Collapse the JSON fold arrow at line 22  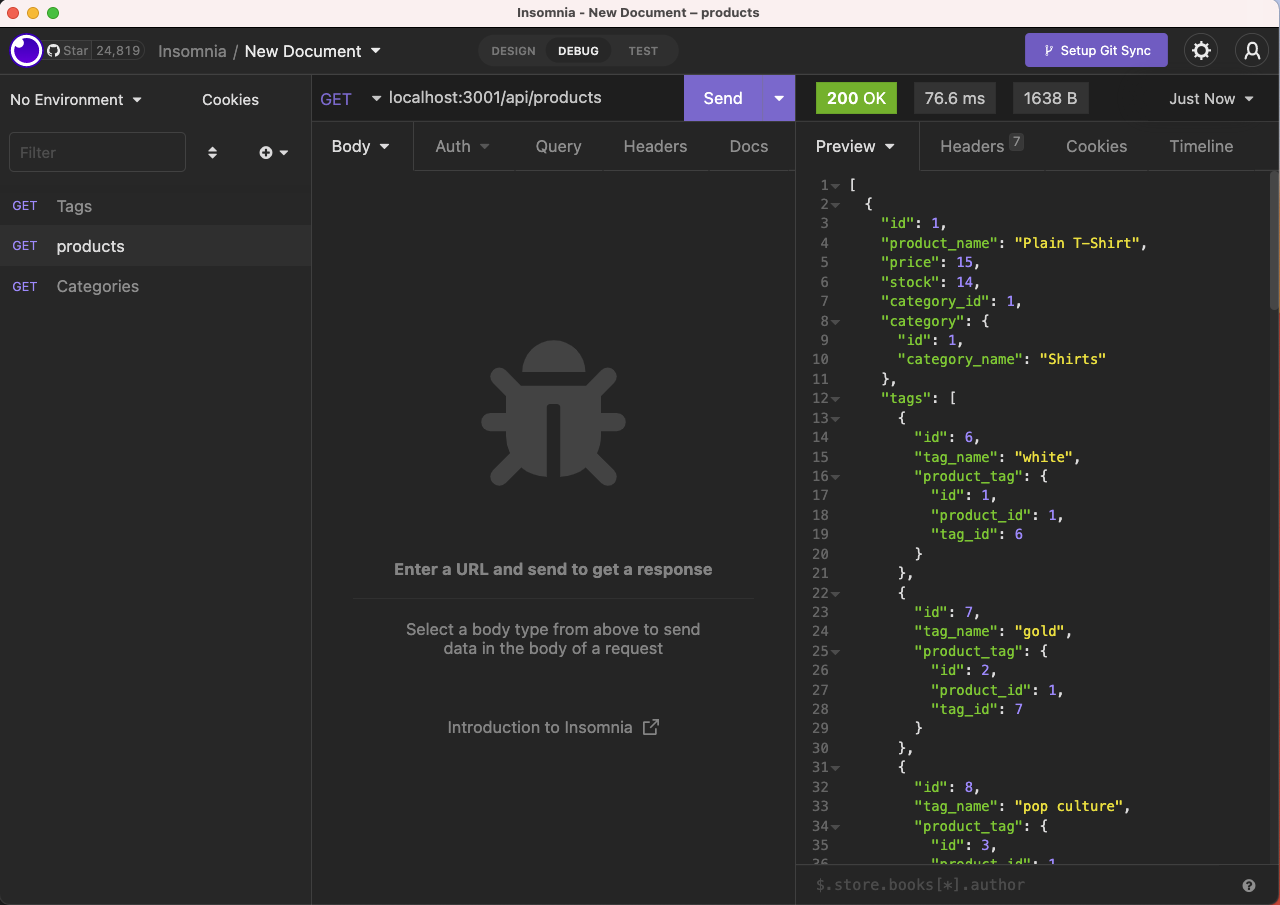(835, 594)
